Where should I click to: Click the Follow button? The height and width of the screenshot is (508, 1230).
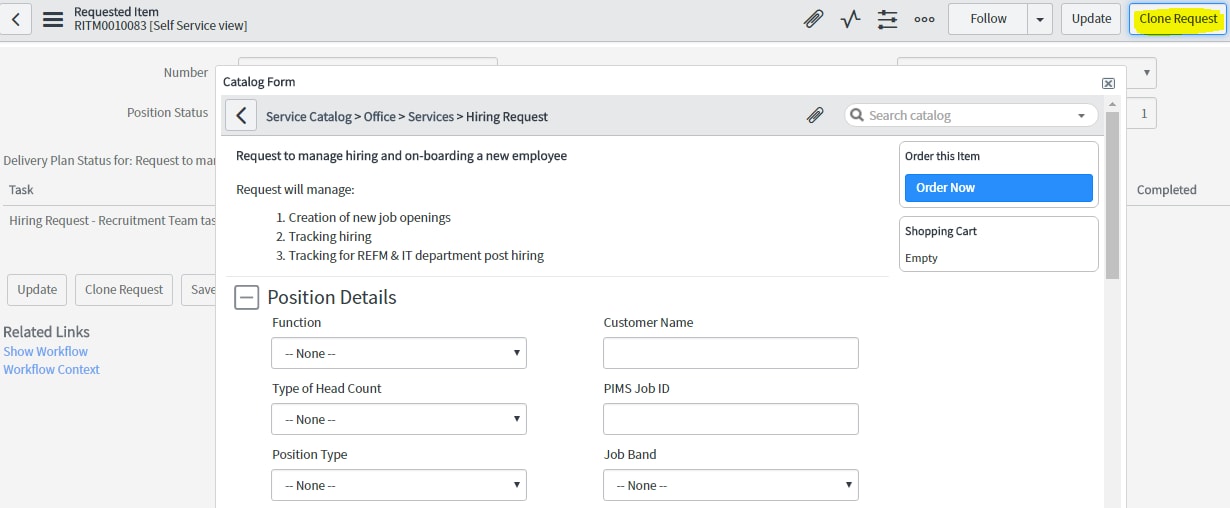988,19
